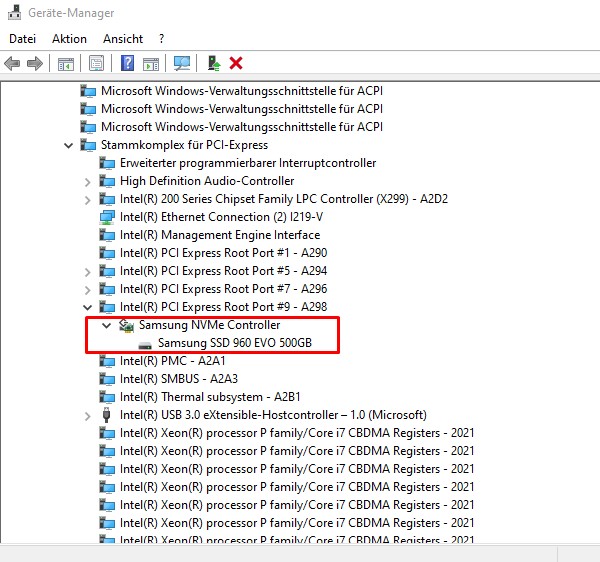The image size is (600, 562).
Task: Collapse the Samsung NVMe Controller node
Action: click(x=106, y=325)
